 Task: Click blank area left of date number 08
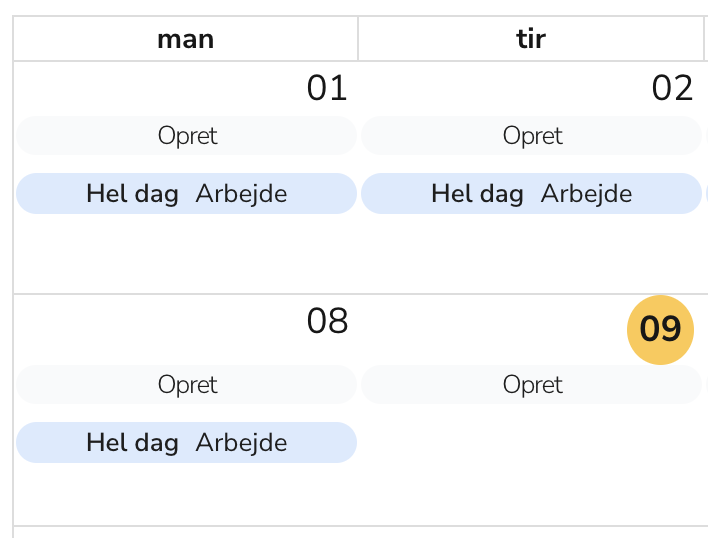pos(150,321)
